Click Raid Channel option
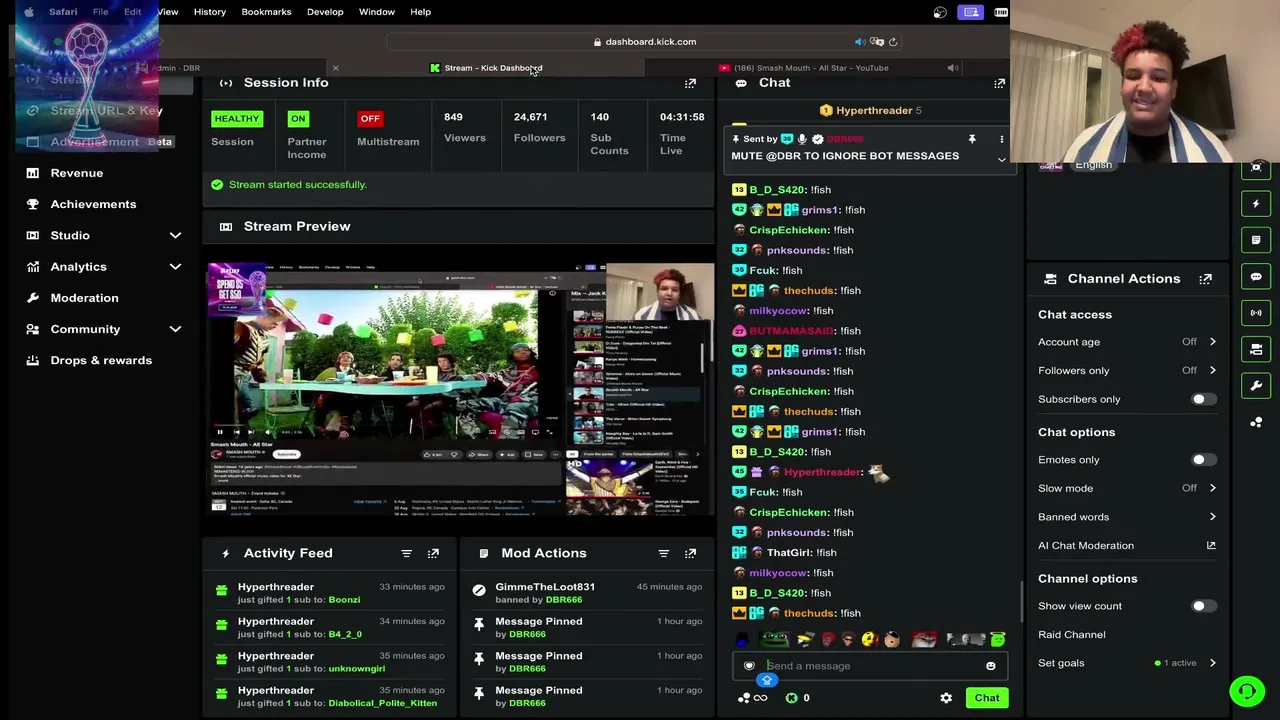1280x720 pixels. tap(1072, 635)
